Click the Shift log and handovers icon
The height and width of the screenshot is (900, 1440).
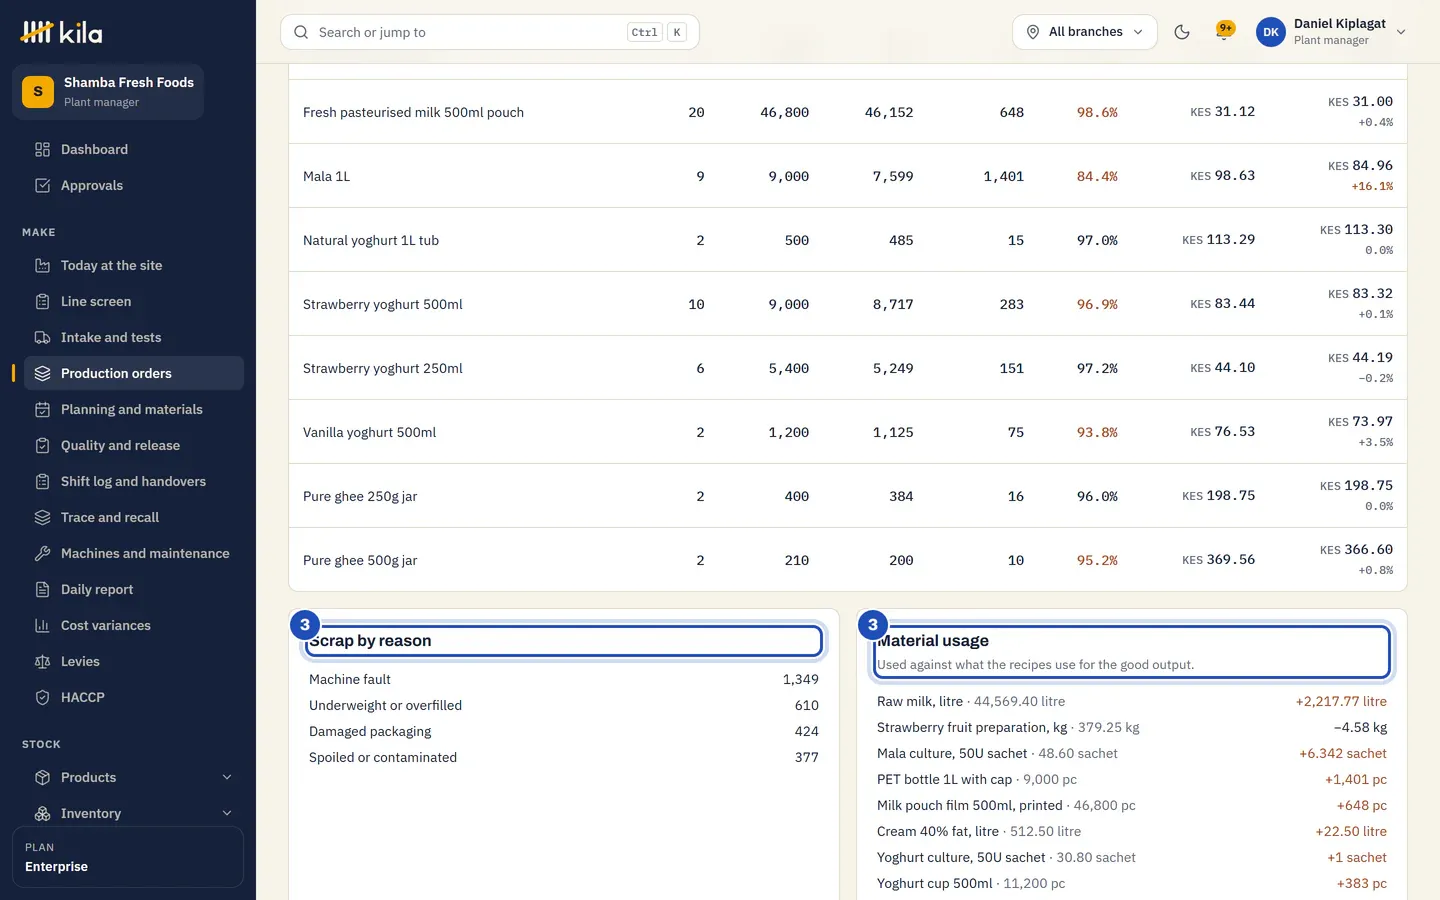point(42,482)
